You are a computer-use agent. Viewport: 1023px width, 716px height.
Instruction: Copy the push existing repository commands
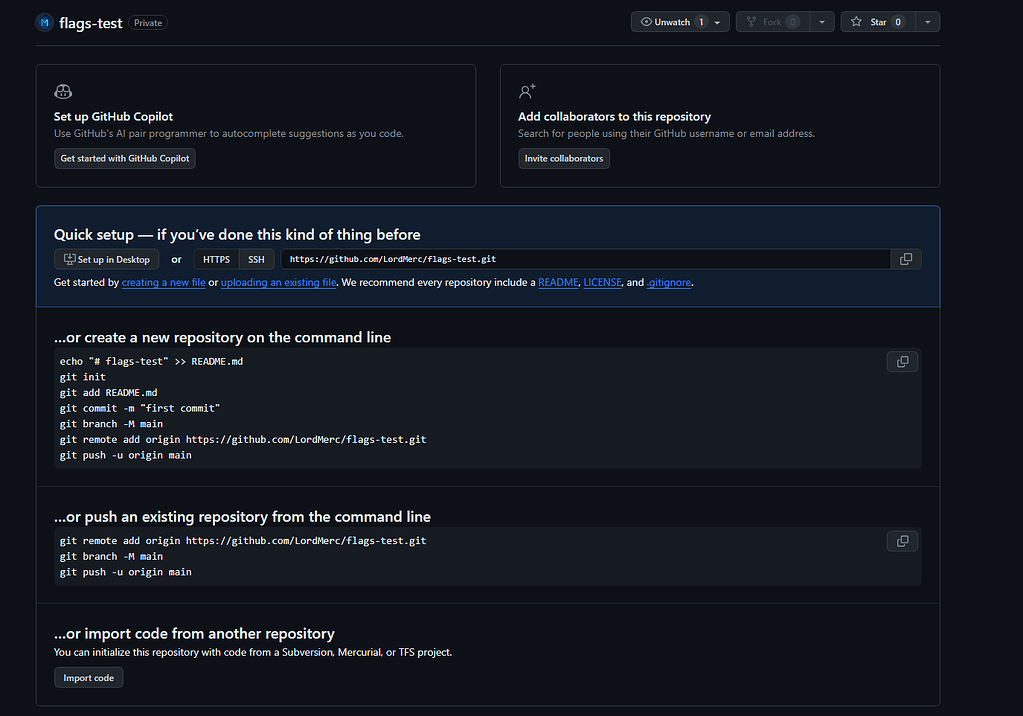(x=902, y=541)
